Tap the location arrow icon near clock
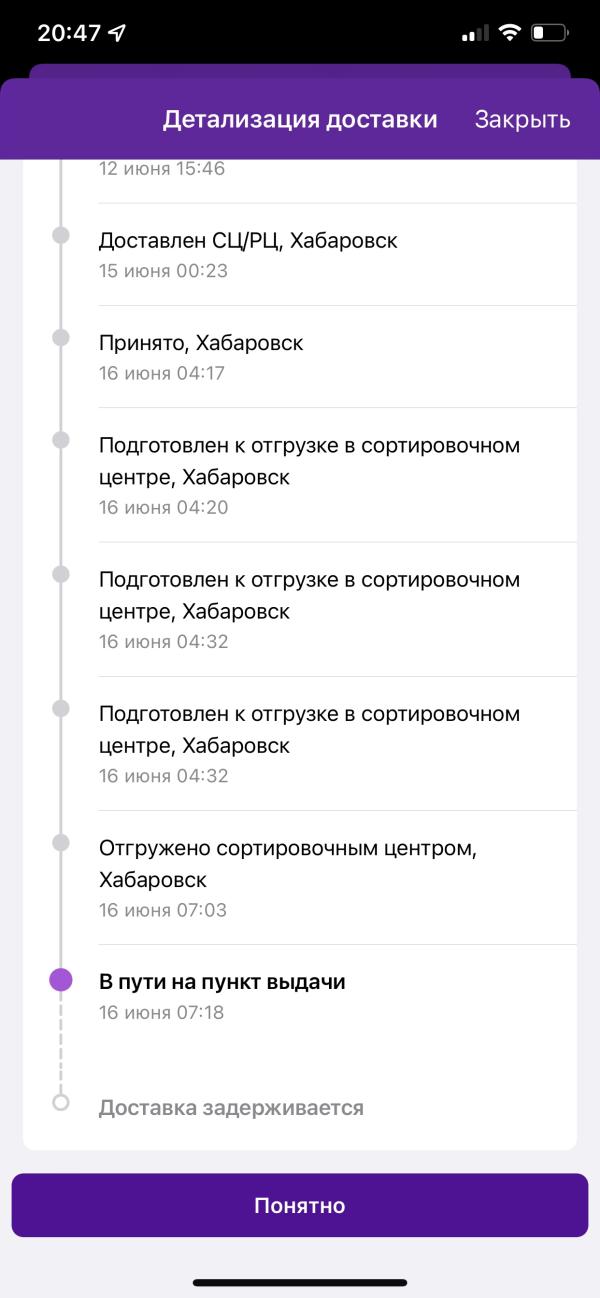The image size is (600, 1298). tap(118, 33)
